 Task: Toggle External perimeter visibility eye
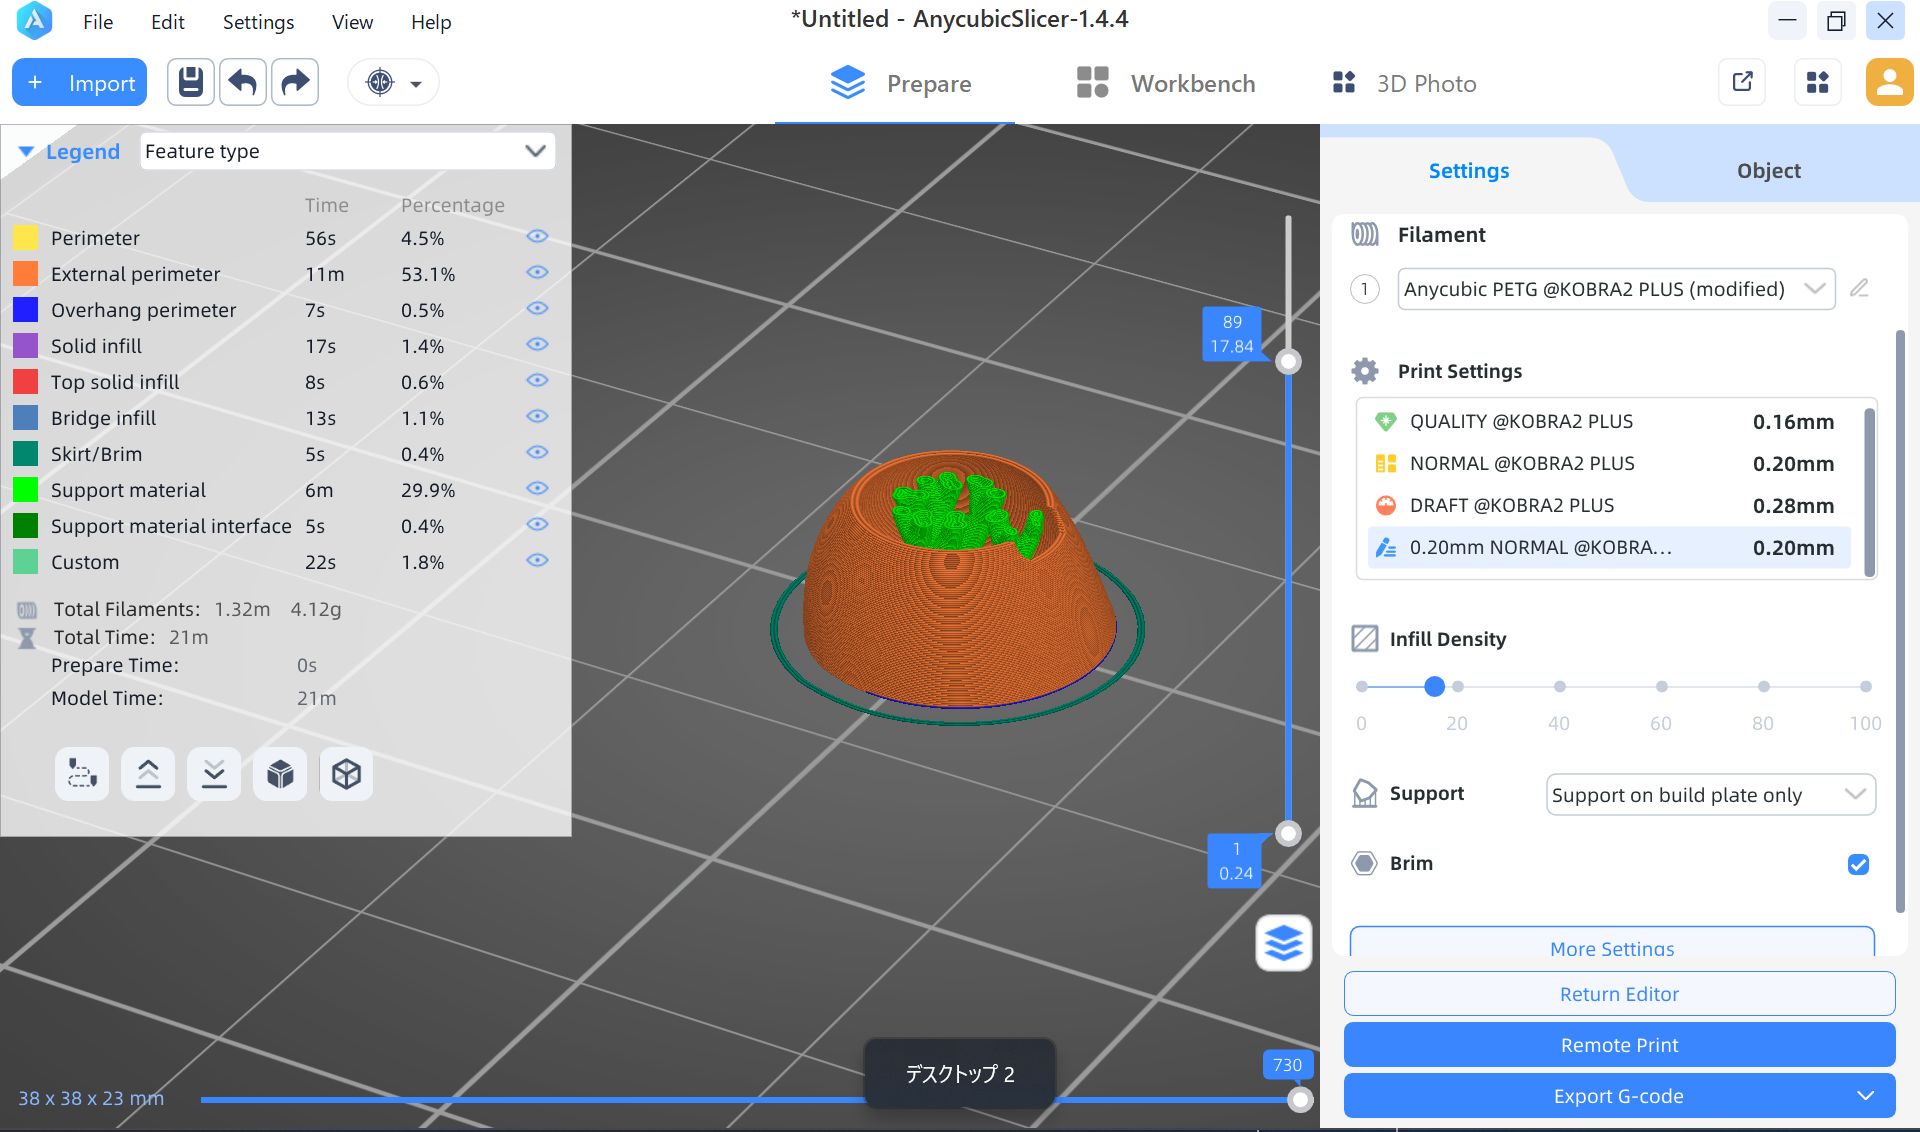(x=537, y=273)
